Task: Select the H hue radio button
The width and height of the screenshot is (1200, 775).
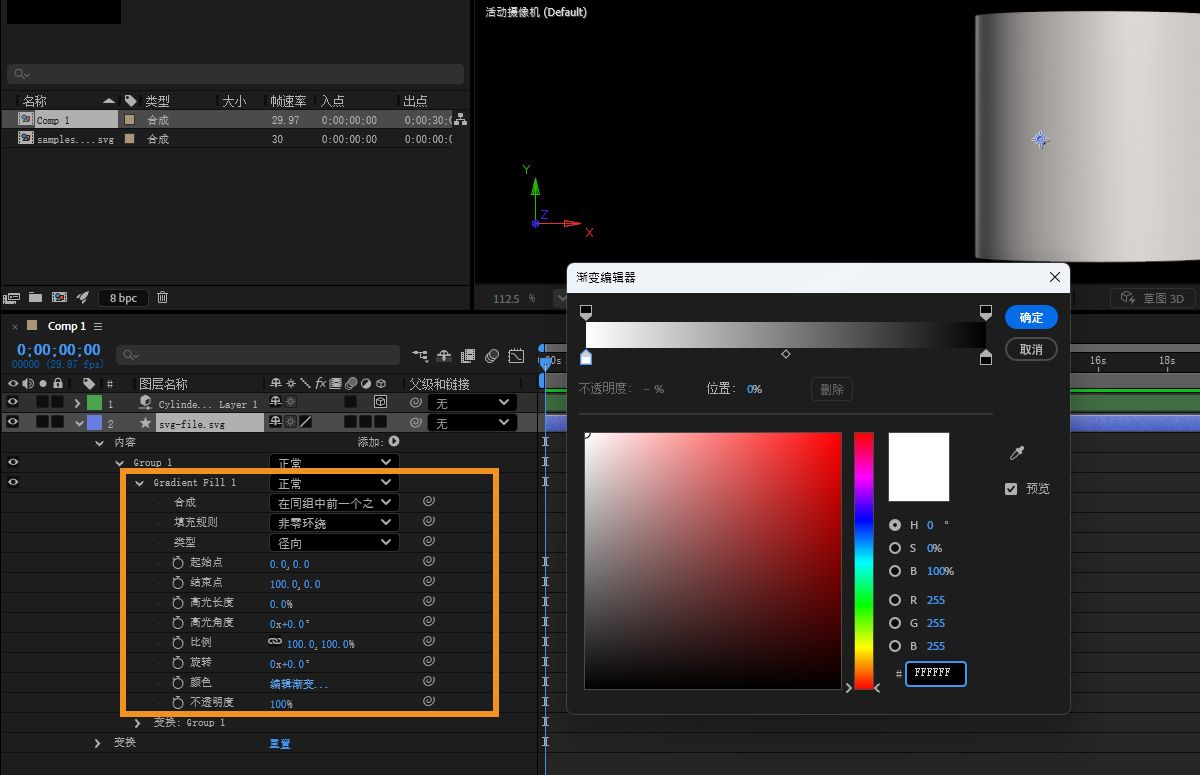Action: 895,525
